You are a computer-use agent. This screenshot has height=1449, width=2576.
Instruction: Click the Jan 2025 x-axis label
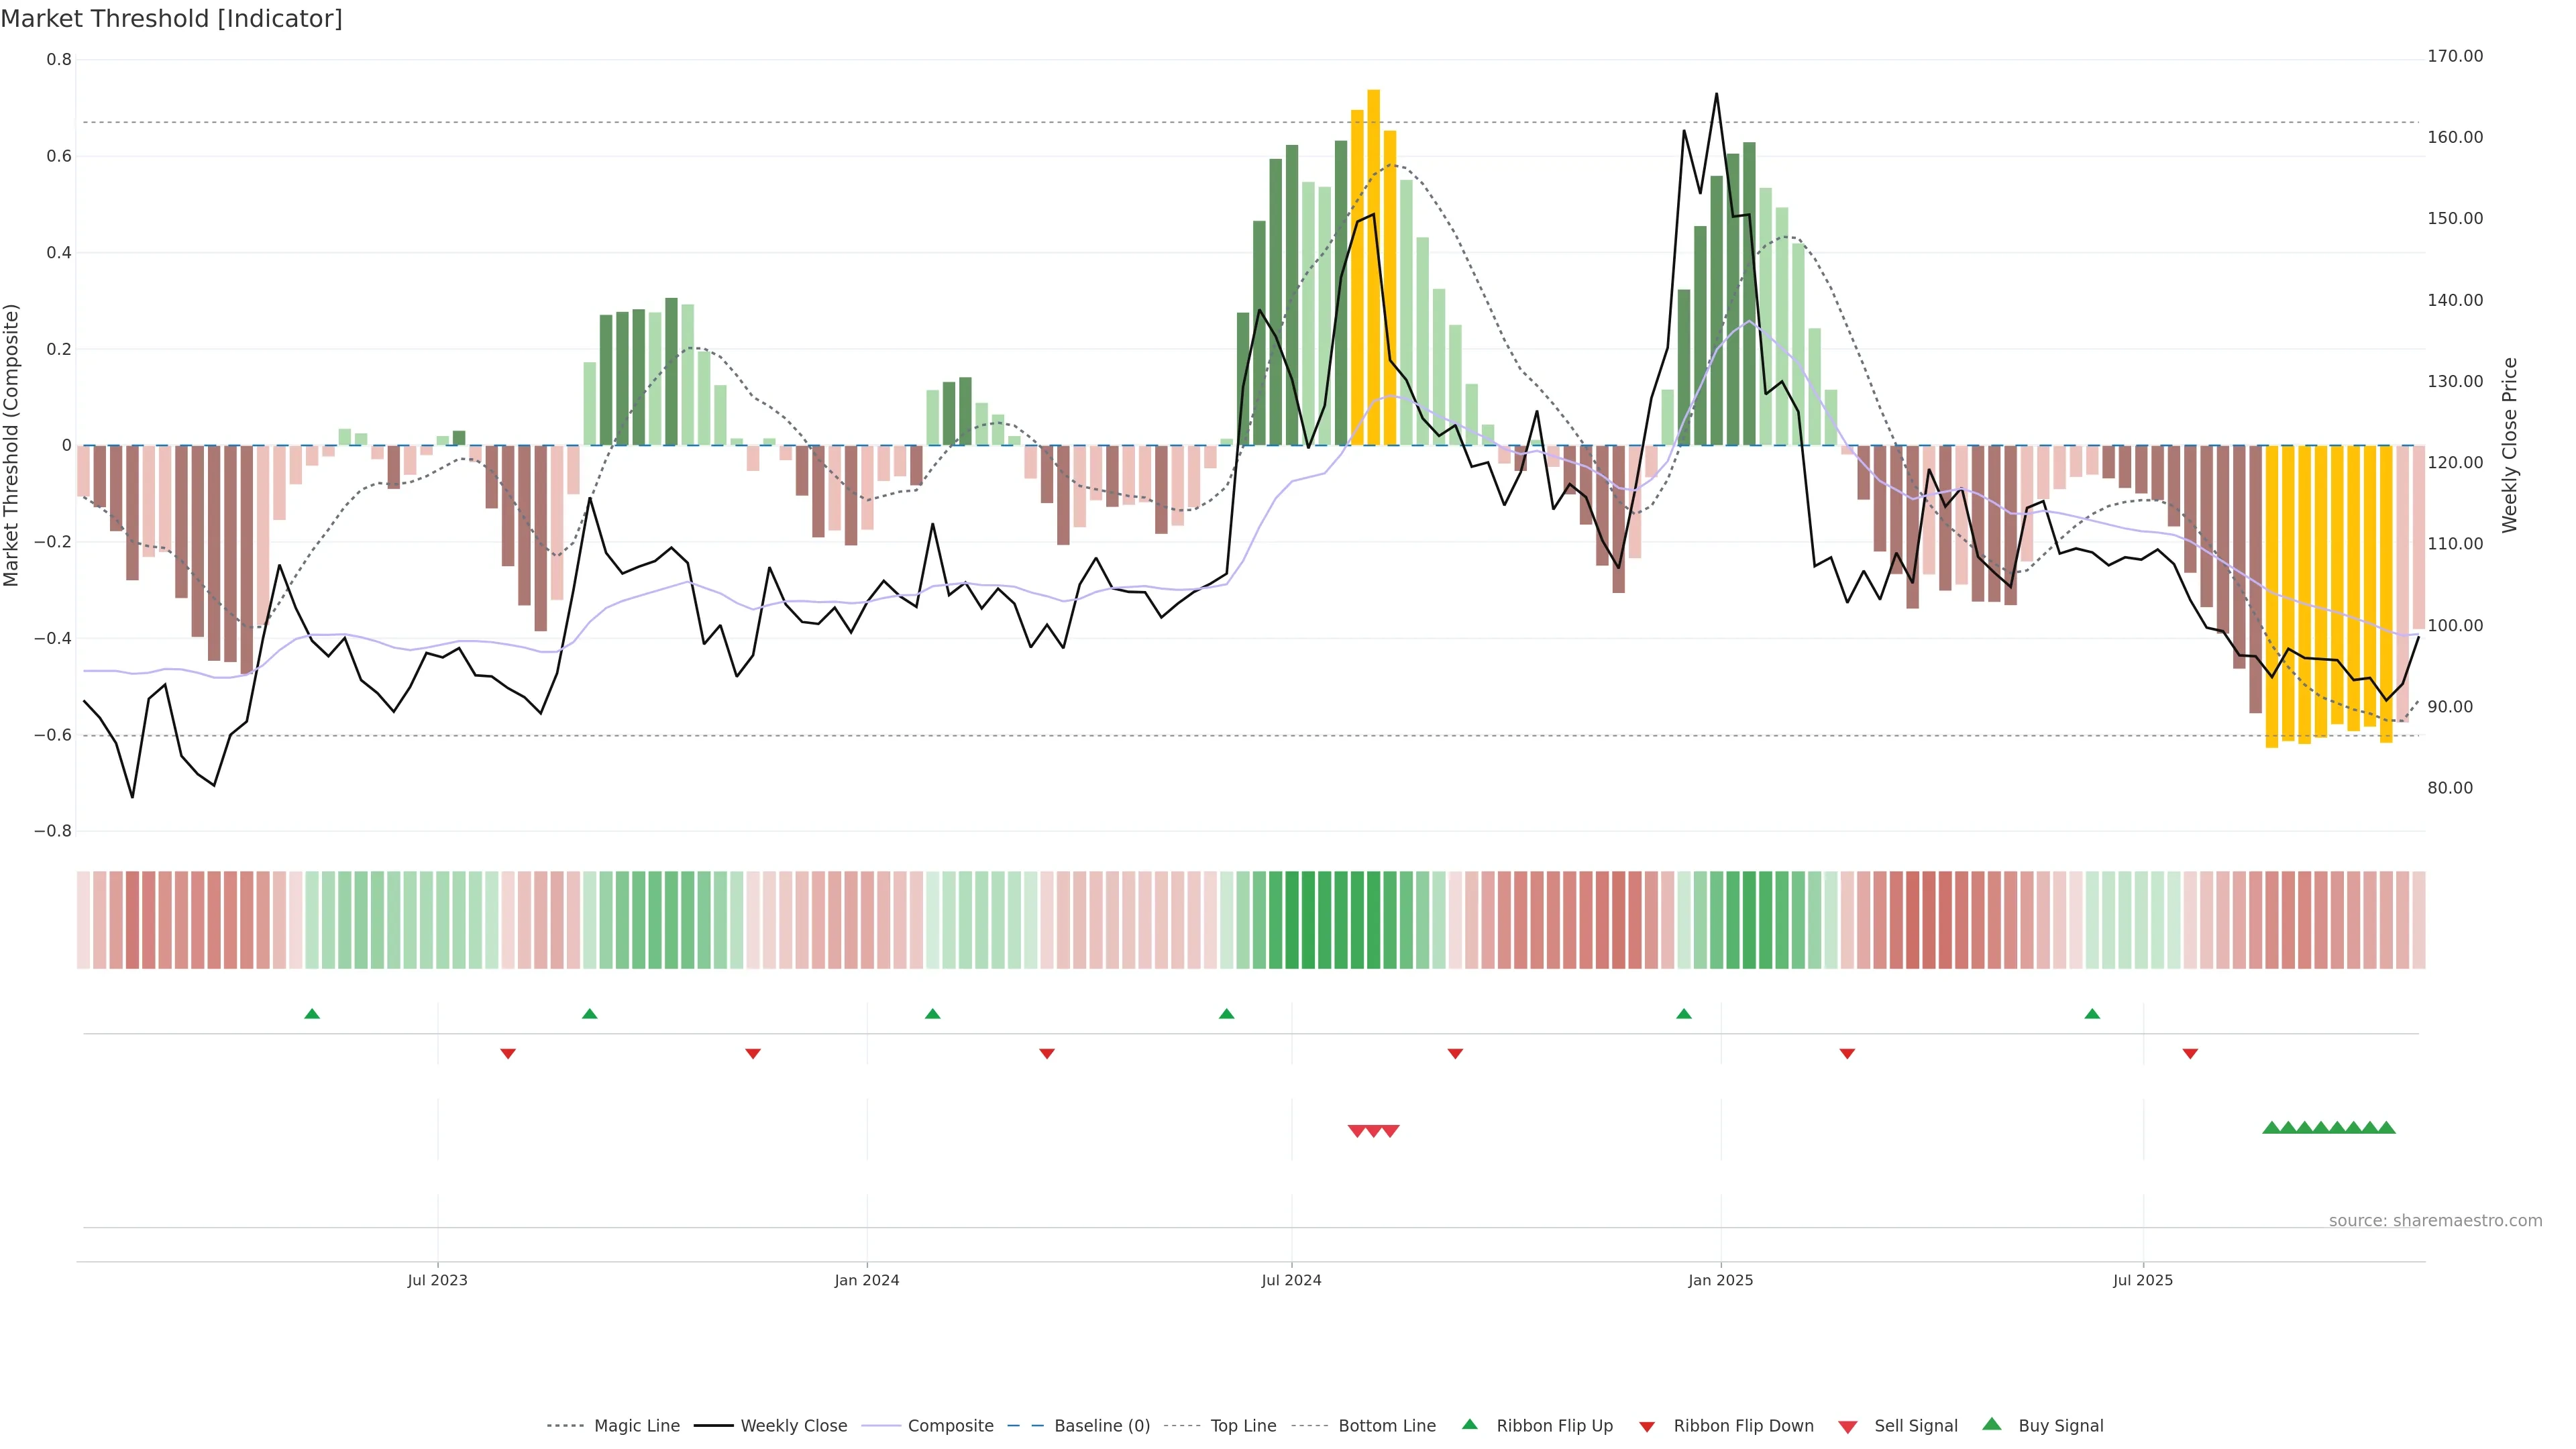tap(1720, 1280)
